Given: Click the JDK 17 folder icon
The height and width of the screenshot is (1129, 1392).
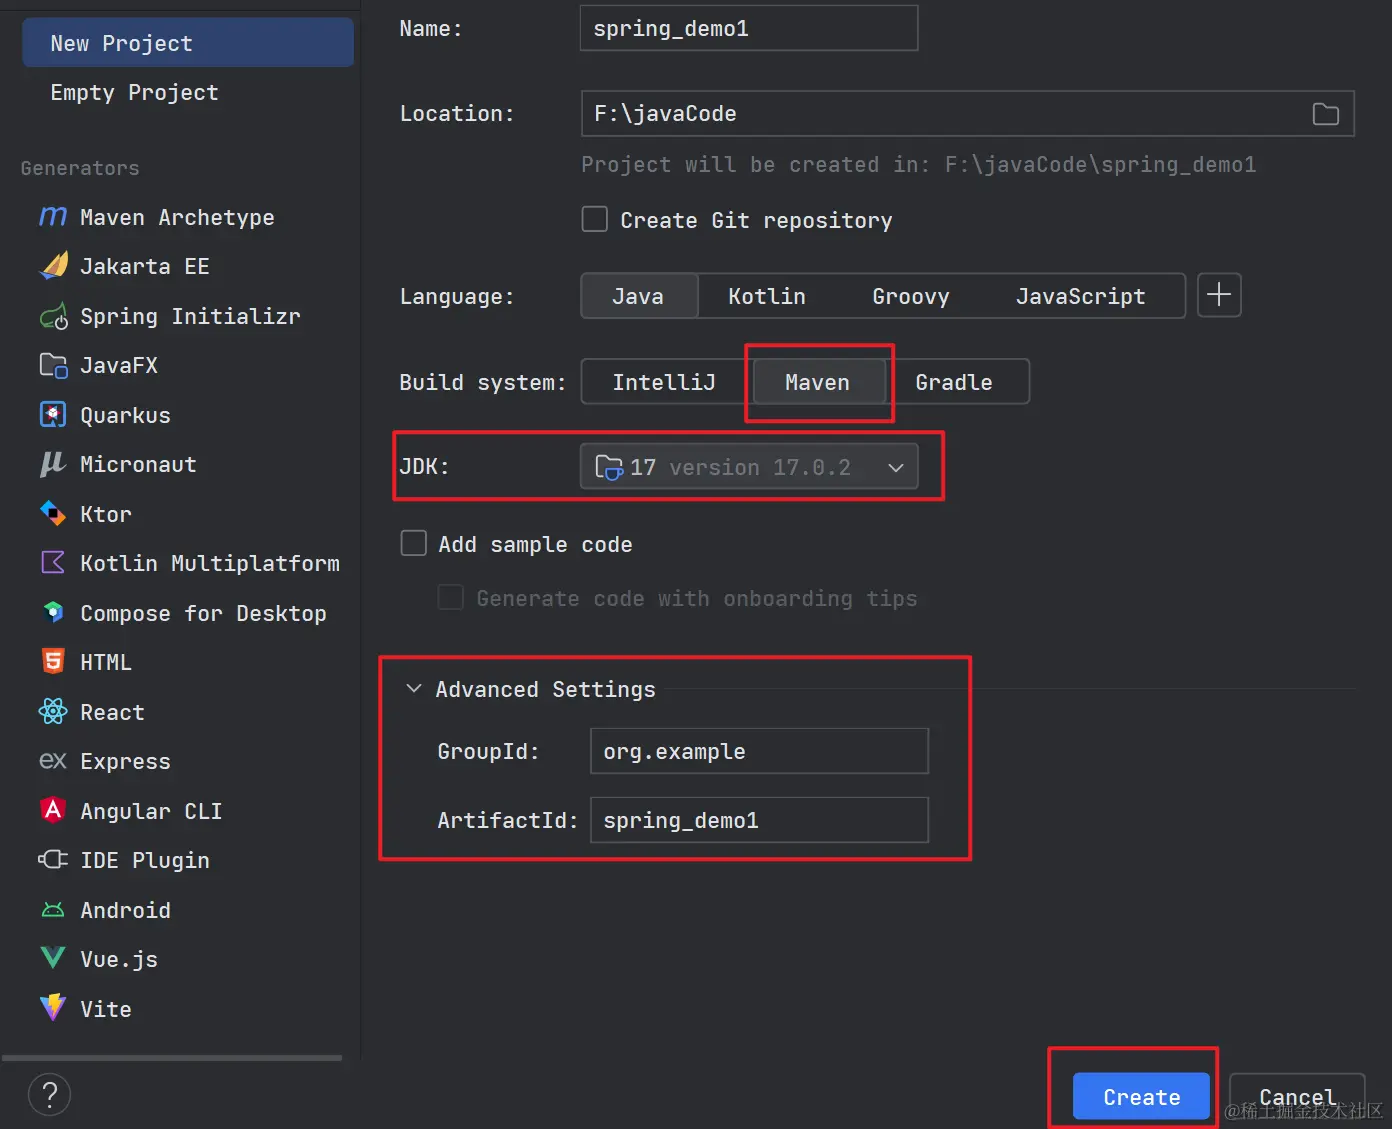Looking at the screenshot, I should click(x=609, y=467).
